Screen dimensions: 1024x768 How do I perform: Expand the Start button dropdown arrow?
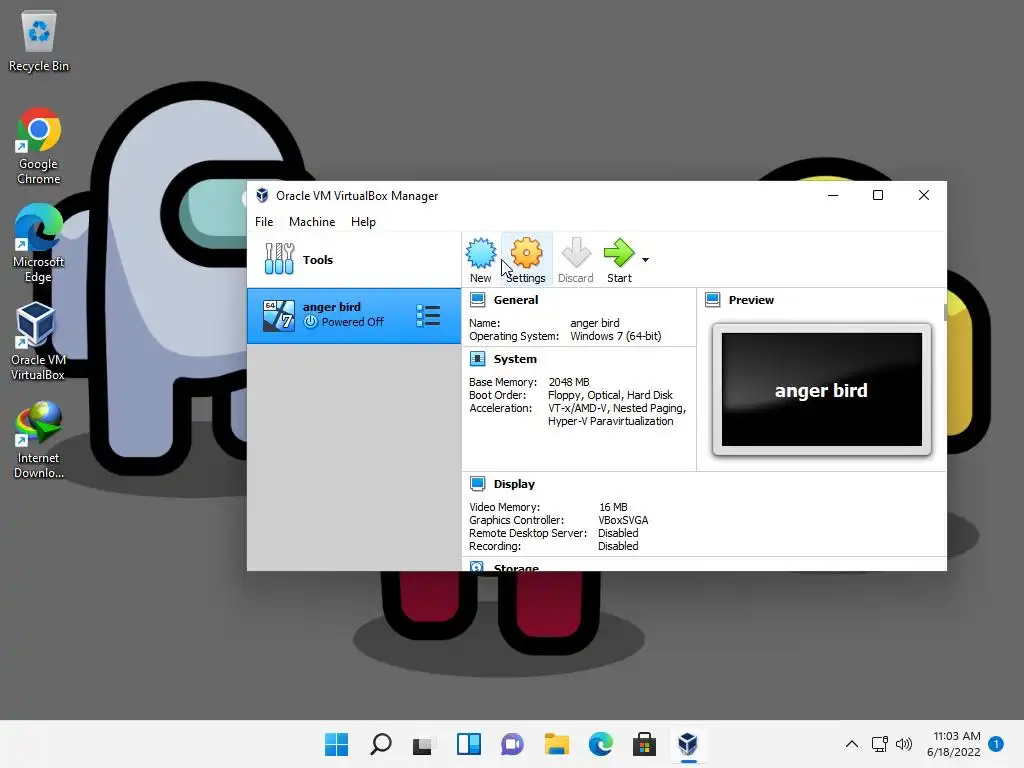click(645, 260)
